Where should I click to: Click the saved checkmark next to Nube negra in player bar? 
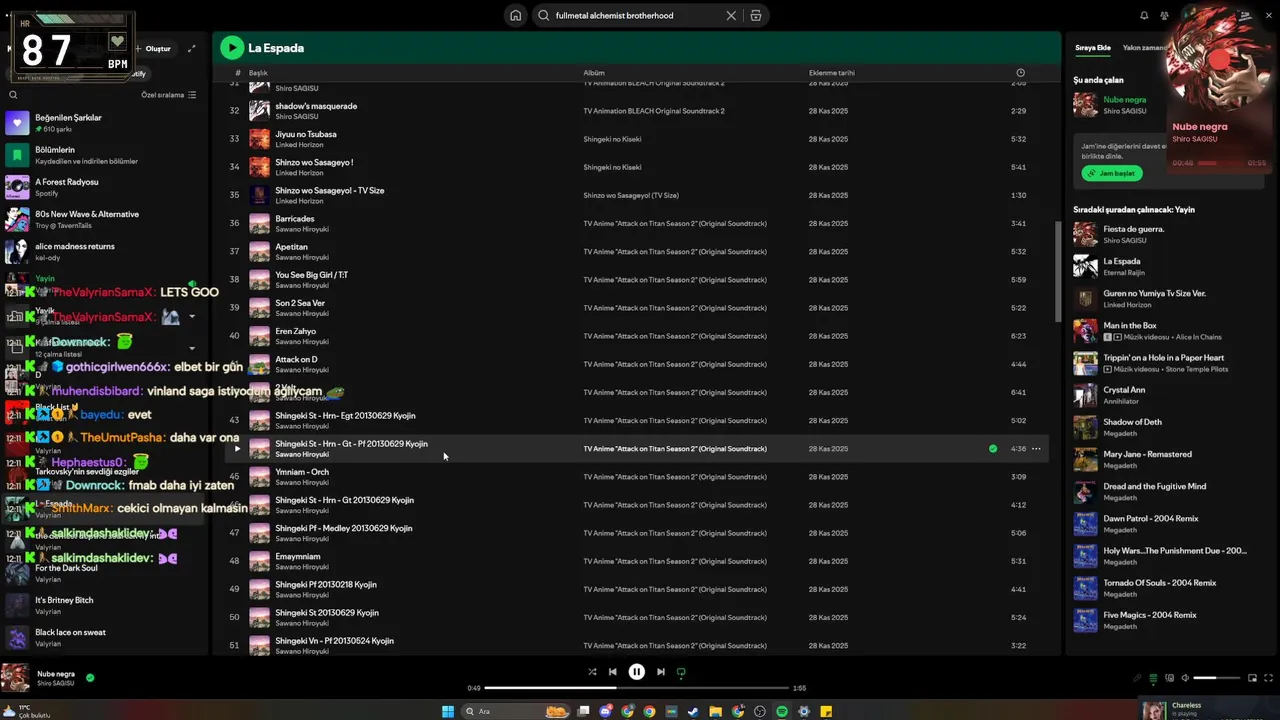coord(90,678)
